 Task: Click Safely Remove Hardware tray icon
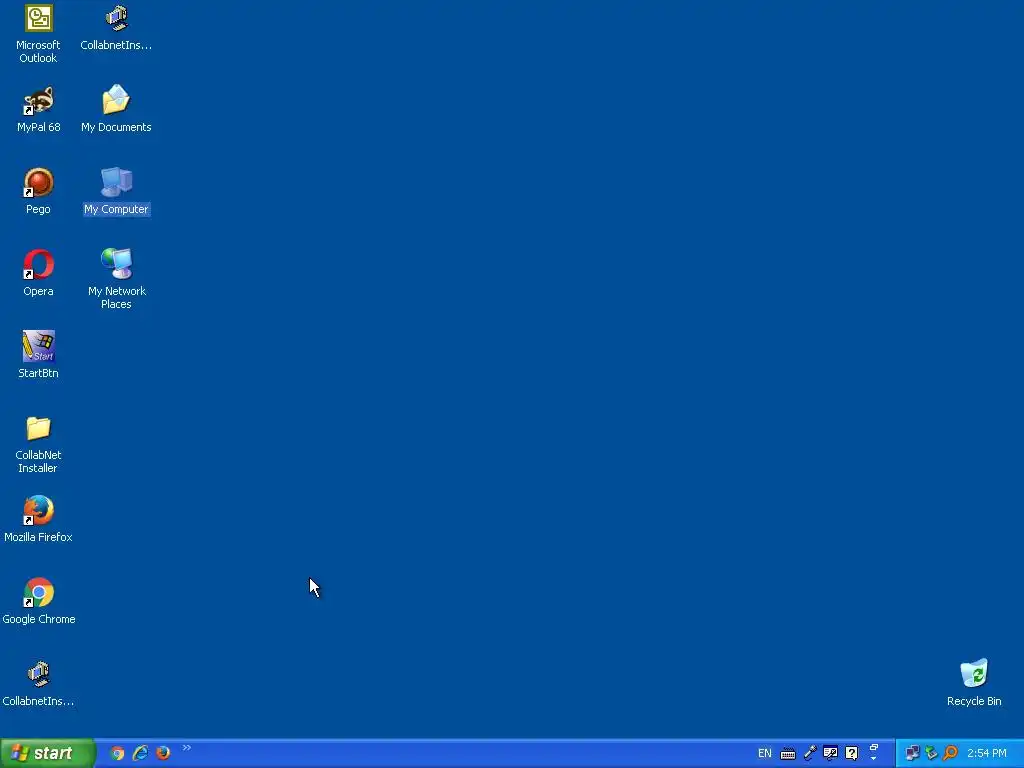(931, 753)
